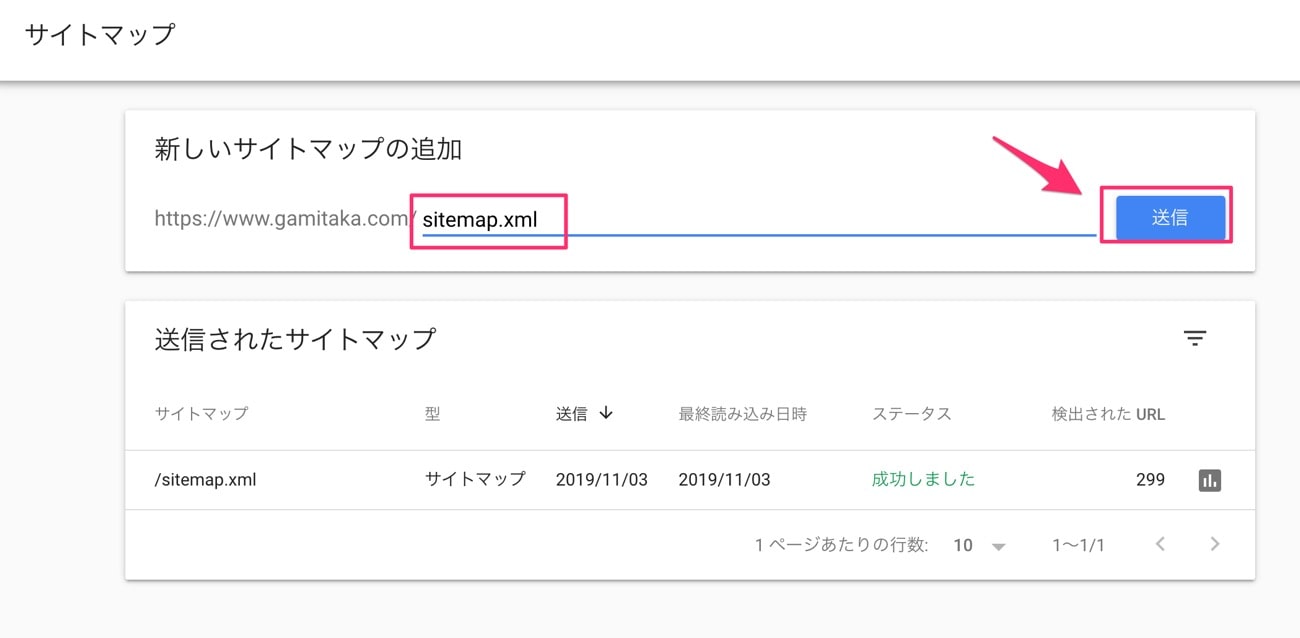Click the sitemap.xml URL input field
Screen dimensions: 1300x638
tap(758, 219)
